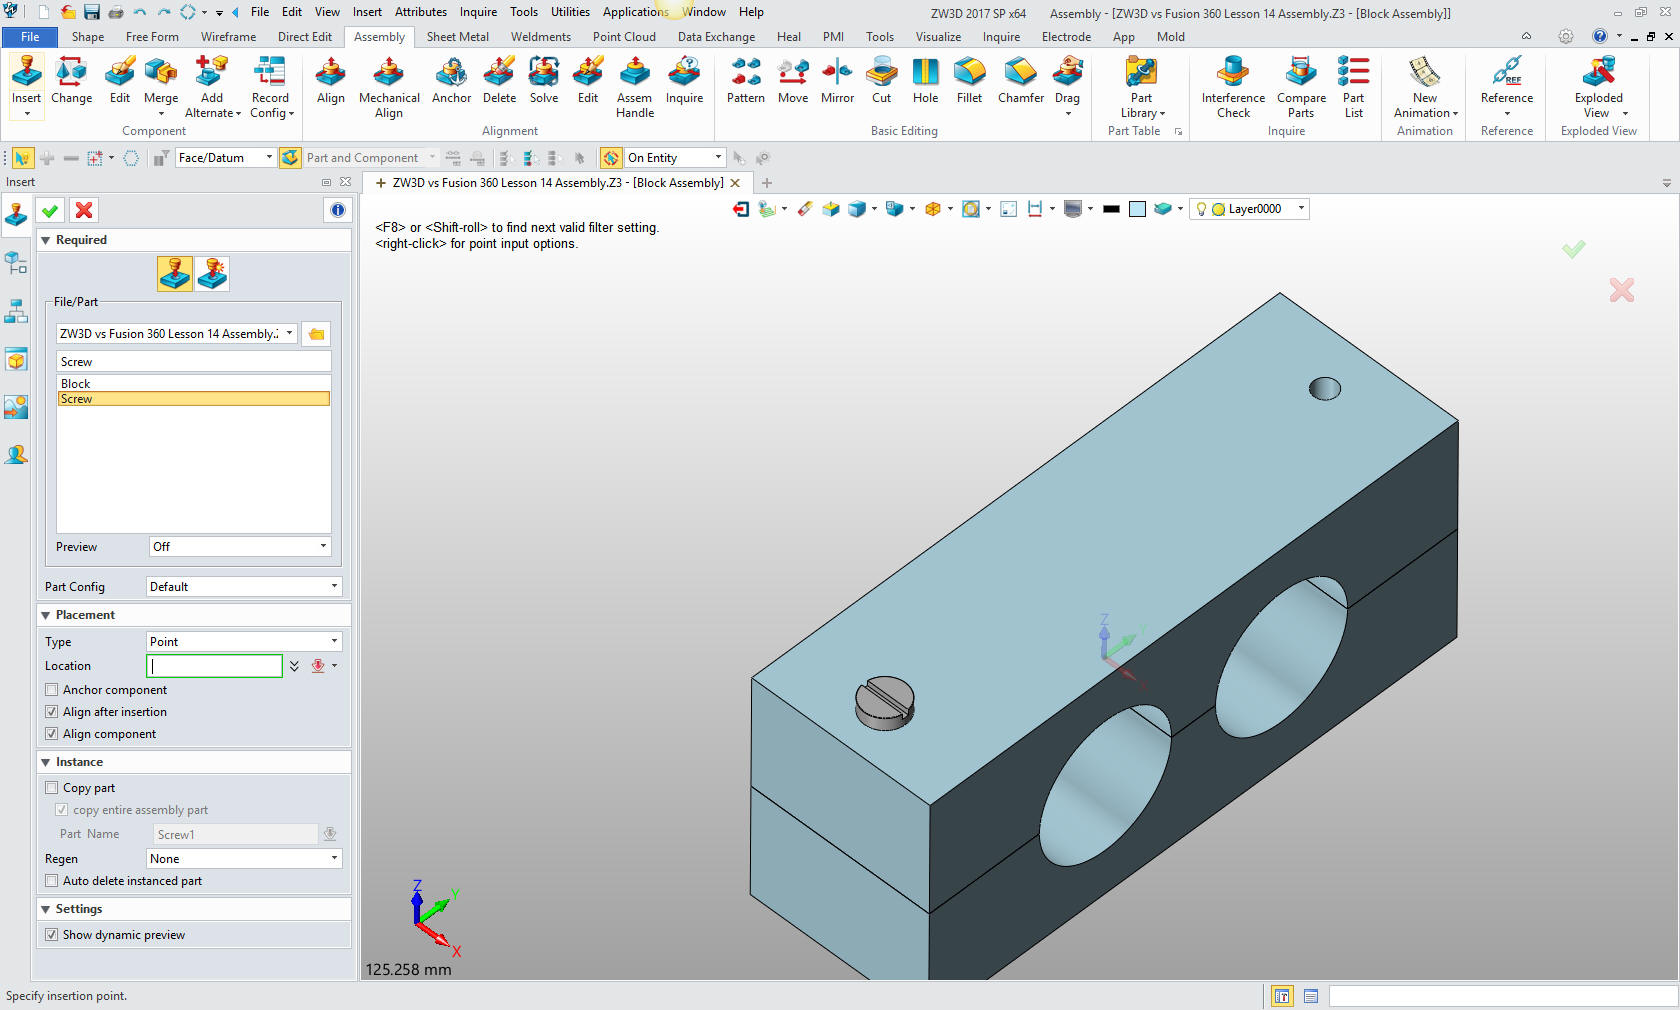
Task: Uncheck the Align component checkbox
Action: pos(51,734)
